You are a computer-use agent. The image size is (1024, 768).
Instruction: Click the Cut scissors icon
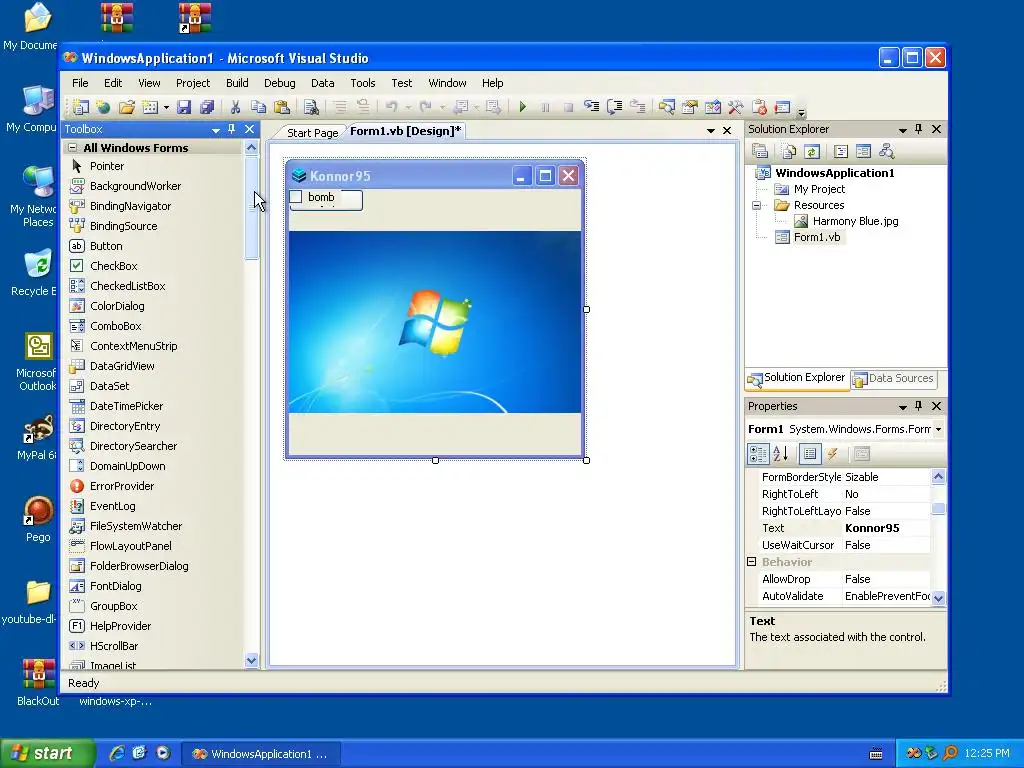click(235, 106)
